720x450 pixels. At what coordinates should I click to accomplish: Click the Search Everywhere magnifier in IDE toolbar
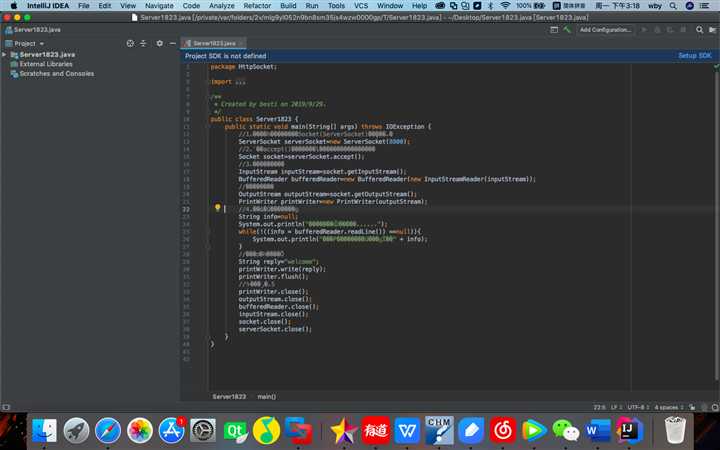pos(699,30)
